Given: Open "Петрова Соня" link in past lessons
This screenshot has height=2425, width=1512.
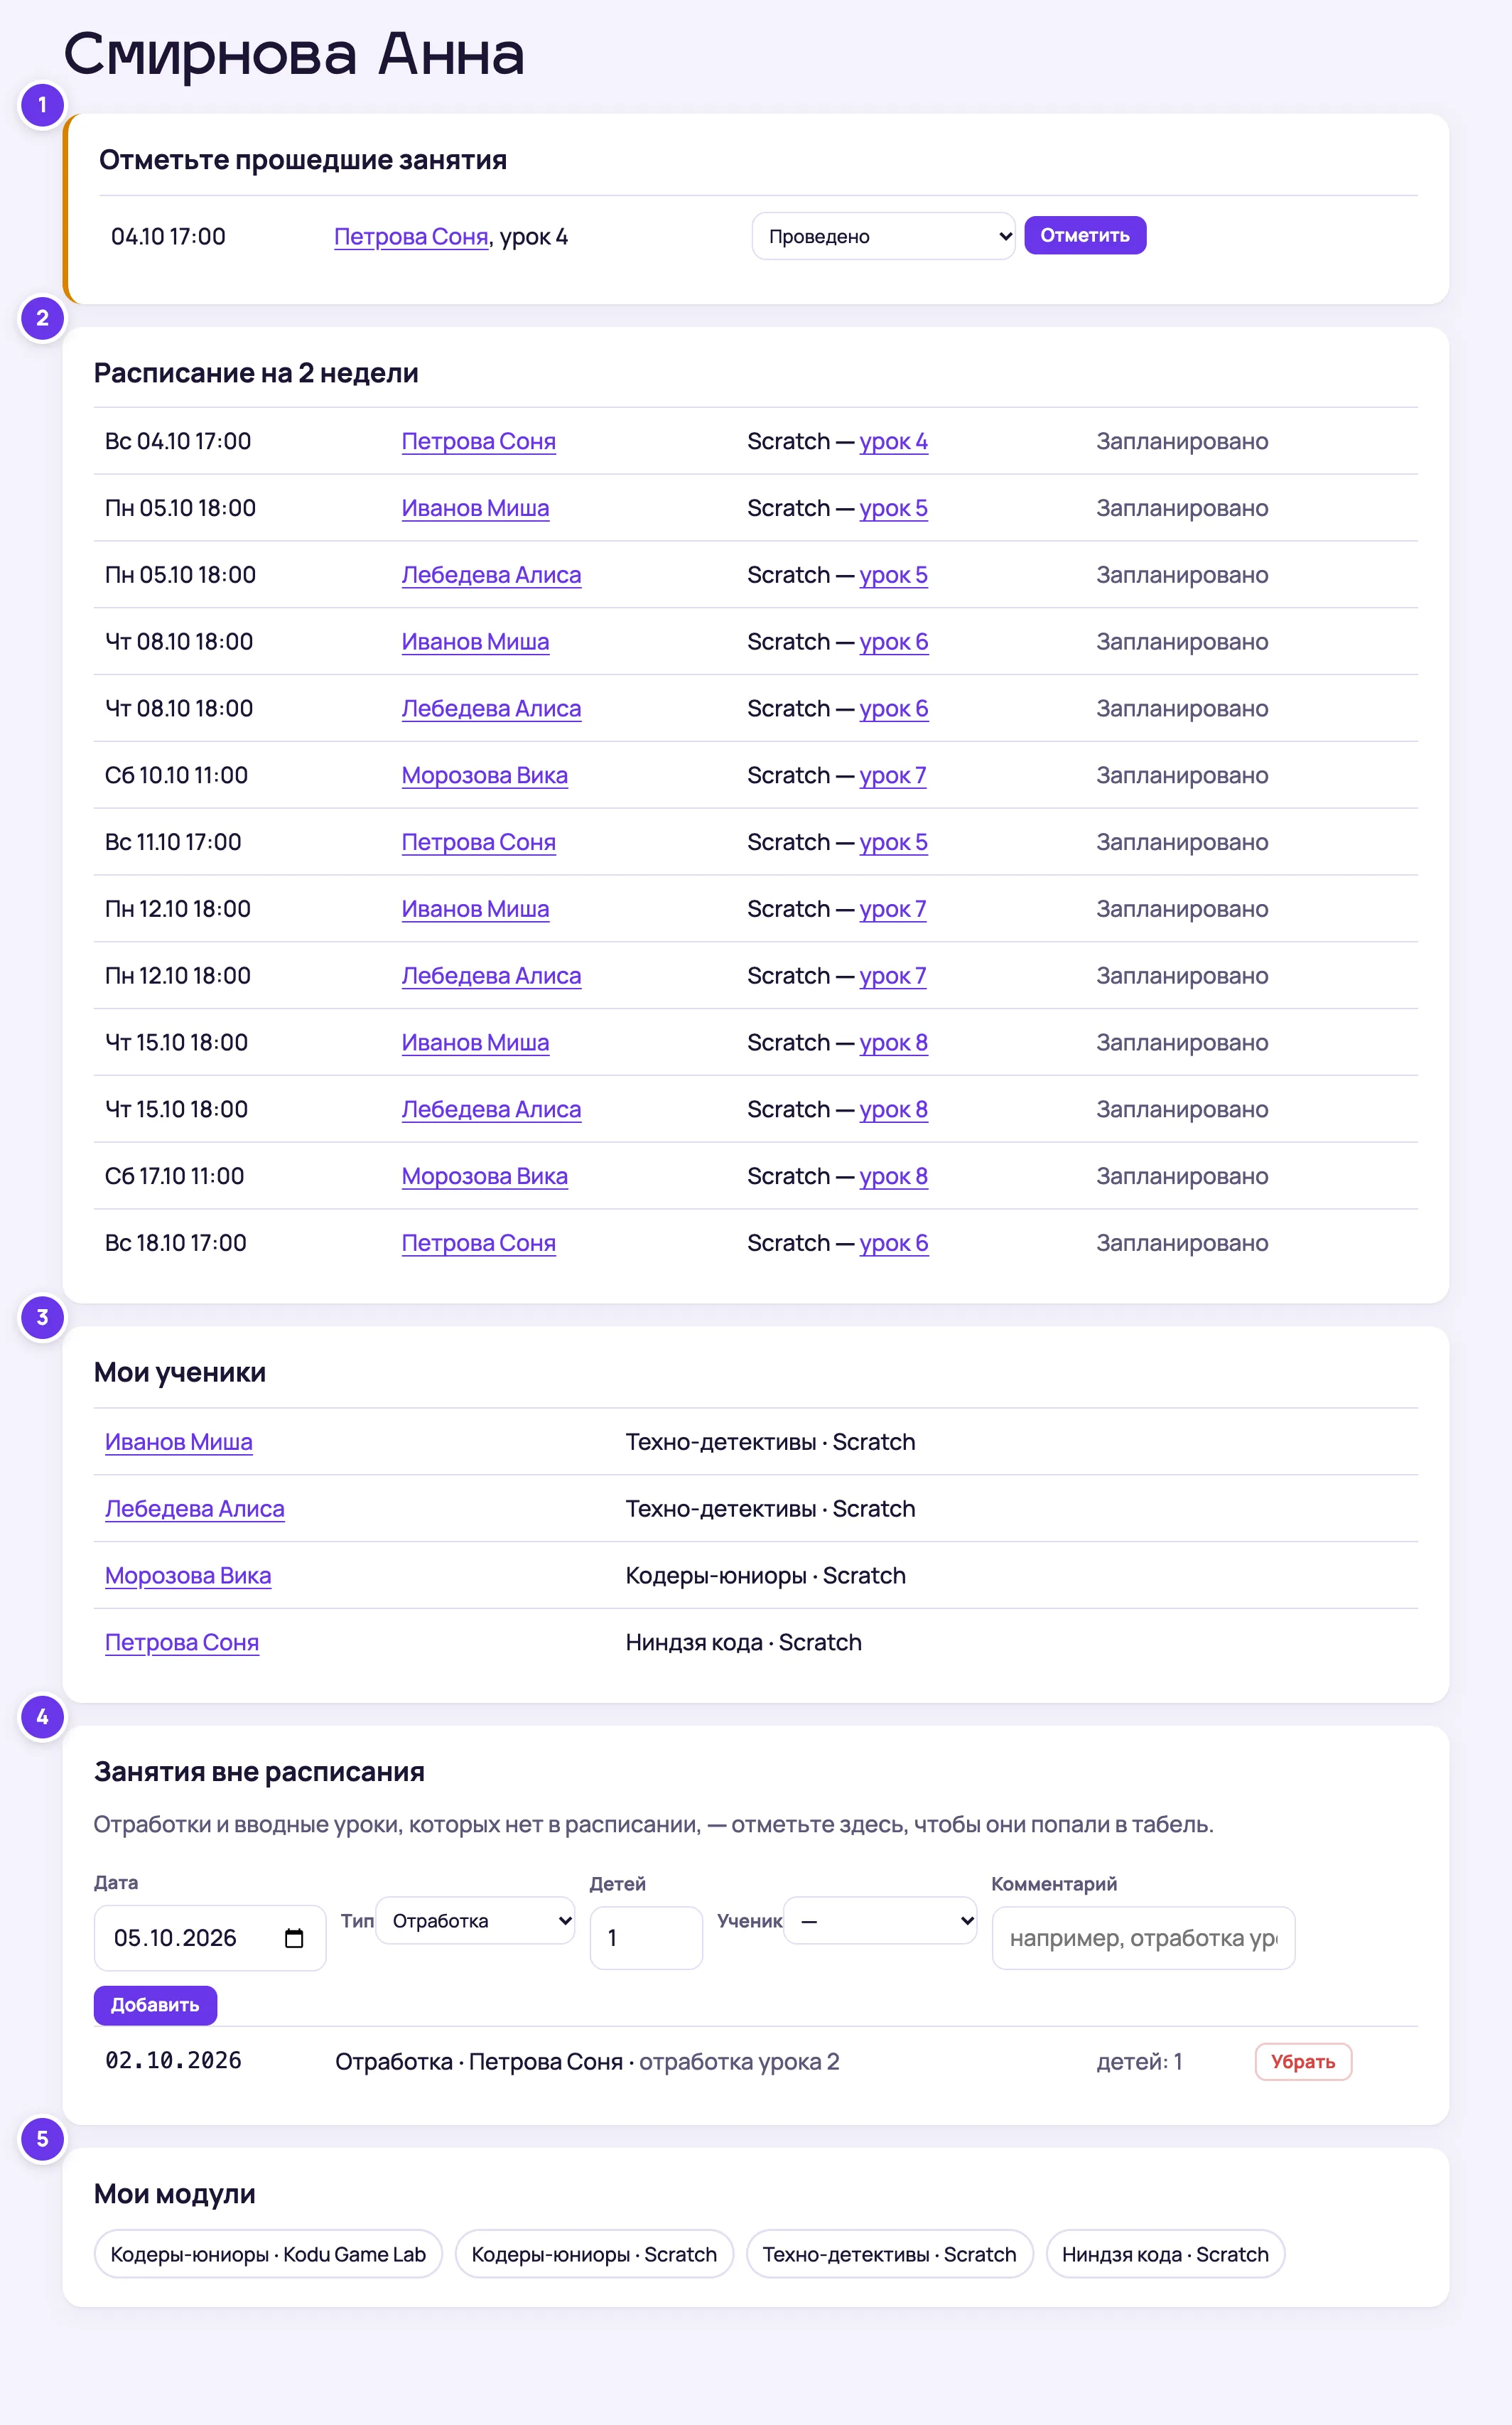Looking at the screenshot, I should point(411,236).
